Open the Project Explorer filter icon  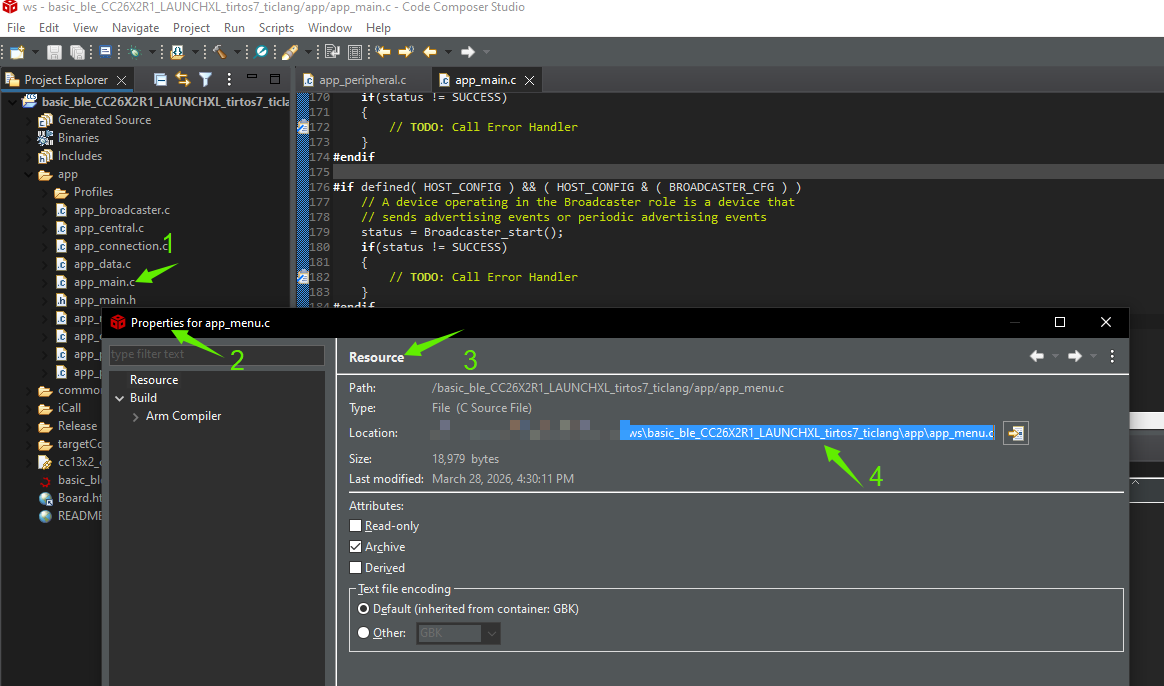(x=206, y=79)
